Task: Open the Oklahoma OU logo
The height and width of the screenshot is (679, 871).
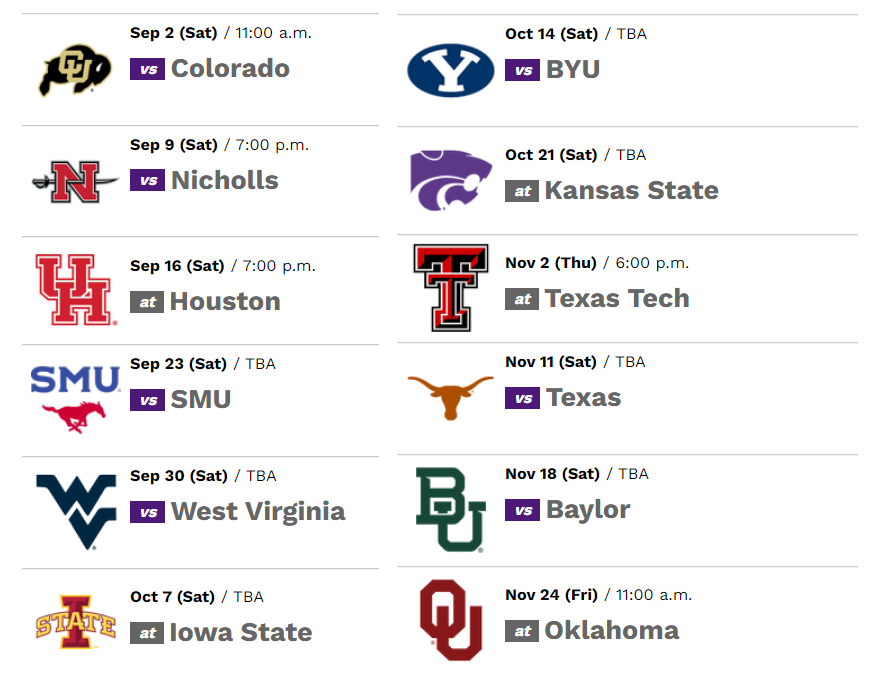Action: coord(450,620)
